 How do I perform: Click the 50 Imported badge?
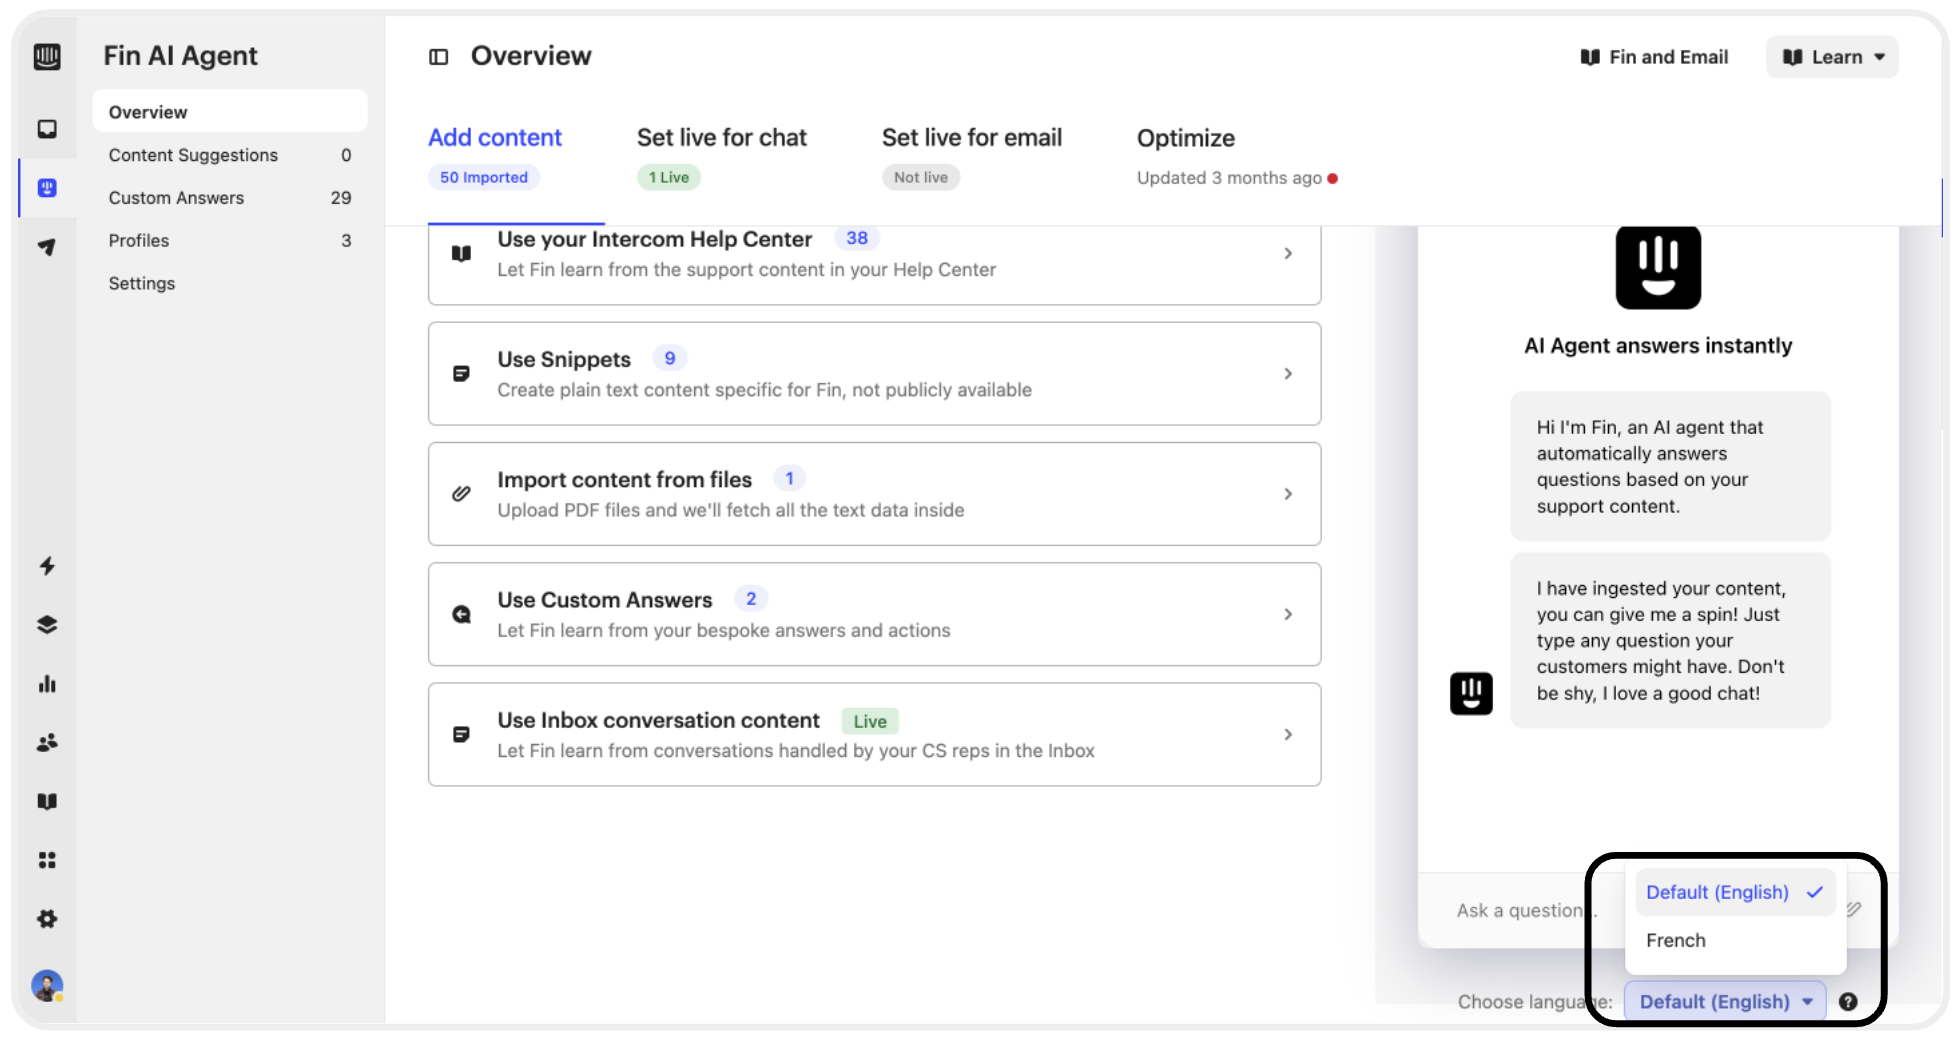click(484, 178)
